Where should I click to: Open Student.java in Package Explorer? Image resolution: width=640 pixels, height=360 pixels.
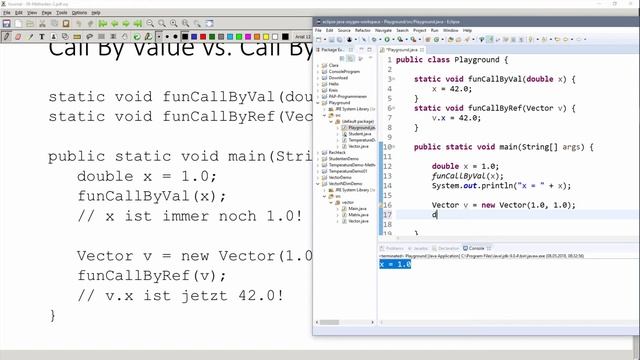point(359,134)
